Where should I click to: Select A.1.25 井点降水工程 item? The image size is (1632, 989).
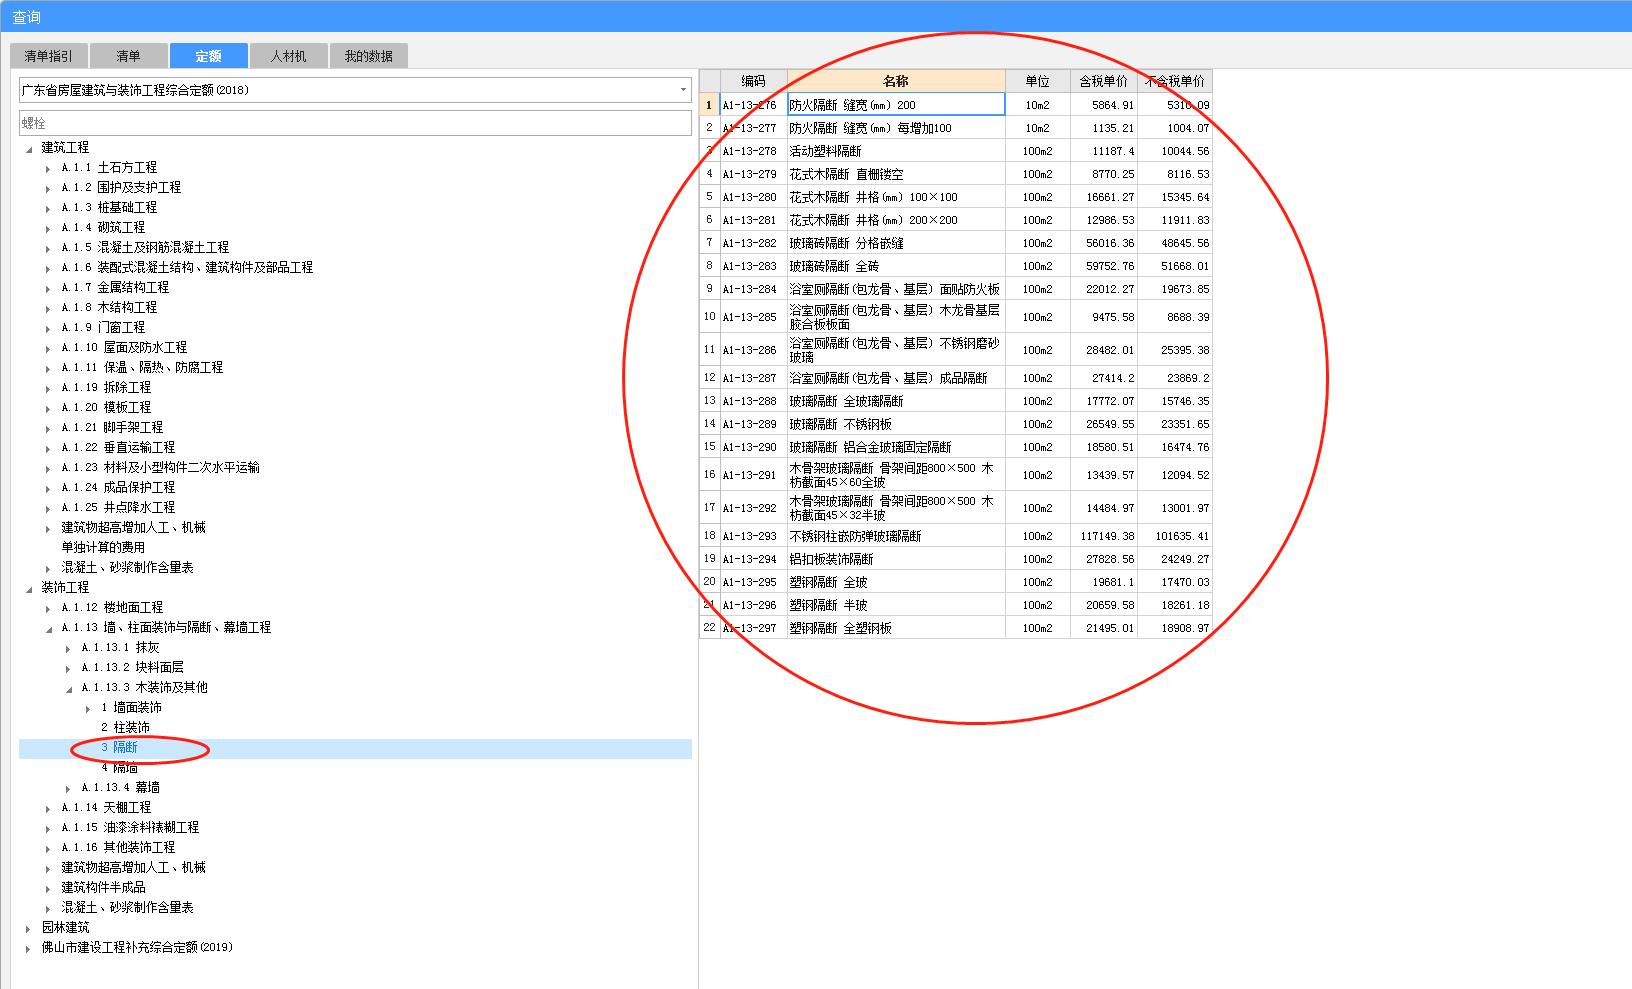click(118, 507)
